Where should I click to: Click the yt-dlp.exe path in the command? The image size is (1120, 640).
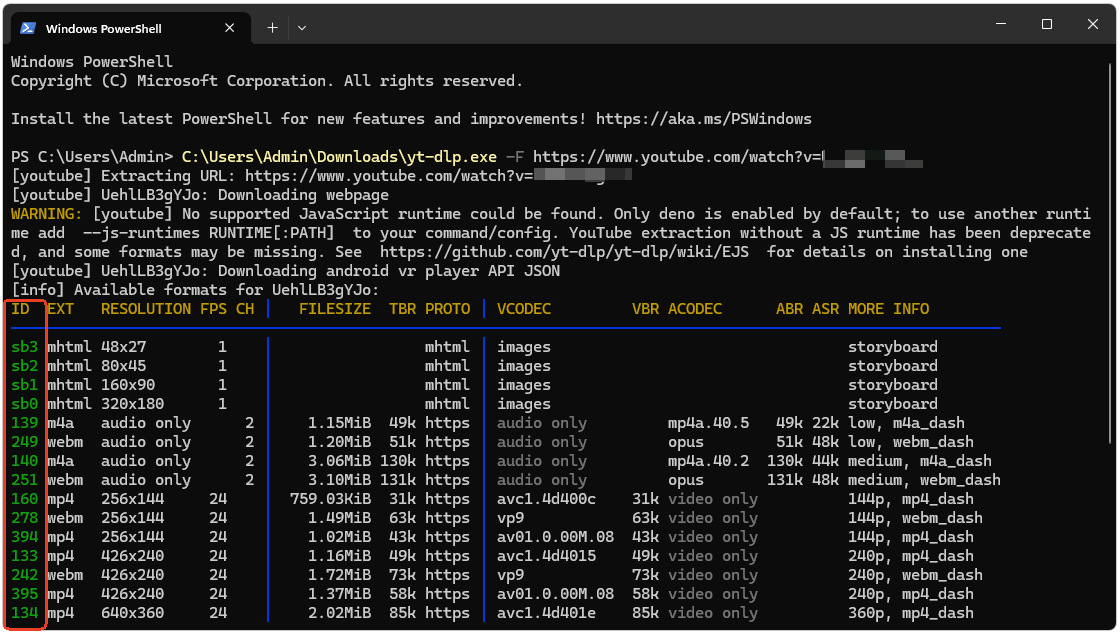pyautogui.click(x=339, y=157)
